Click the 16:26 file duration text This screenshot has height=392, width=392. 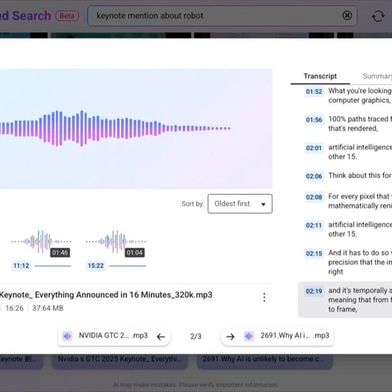pos(14,308)
